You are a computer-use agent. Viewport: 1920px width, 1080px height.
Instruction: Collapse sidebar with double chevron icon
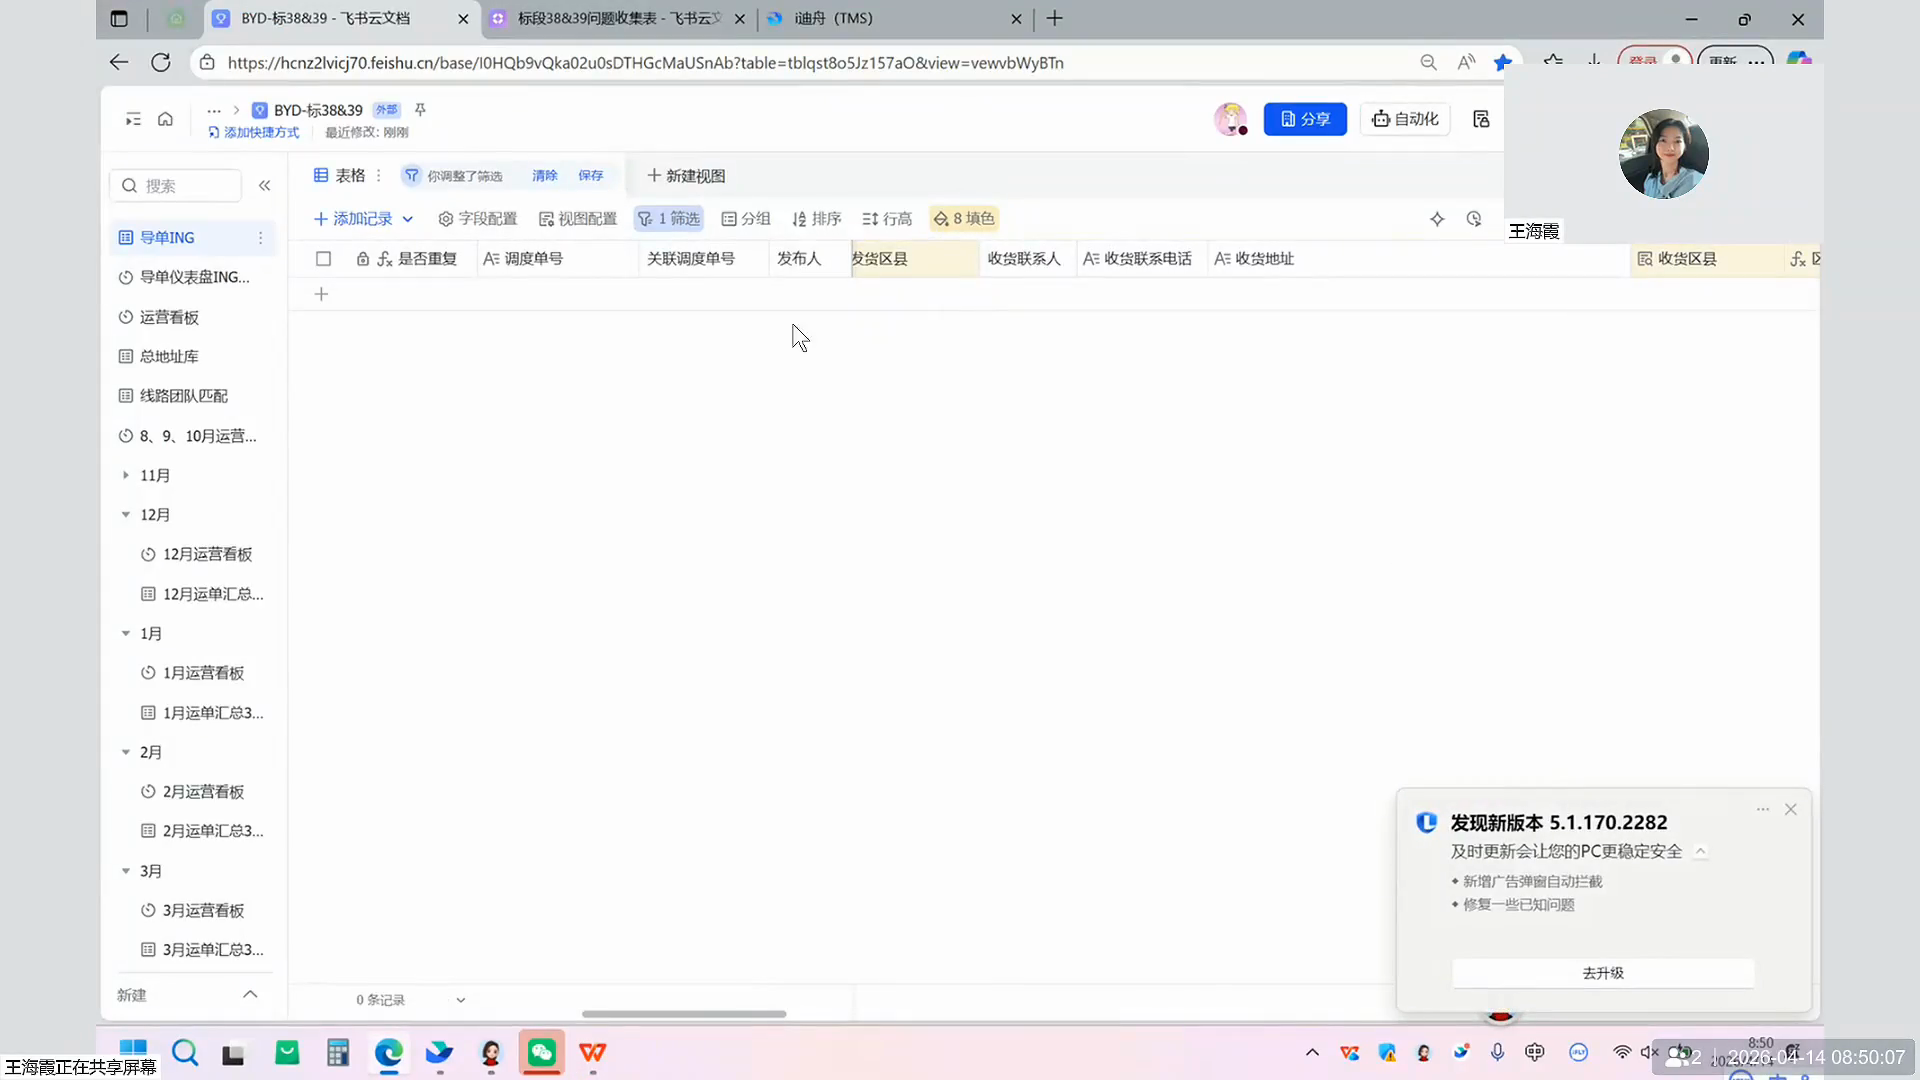coord(264,185)
